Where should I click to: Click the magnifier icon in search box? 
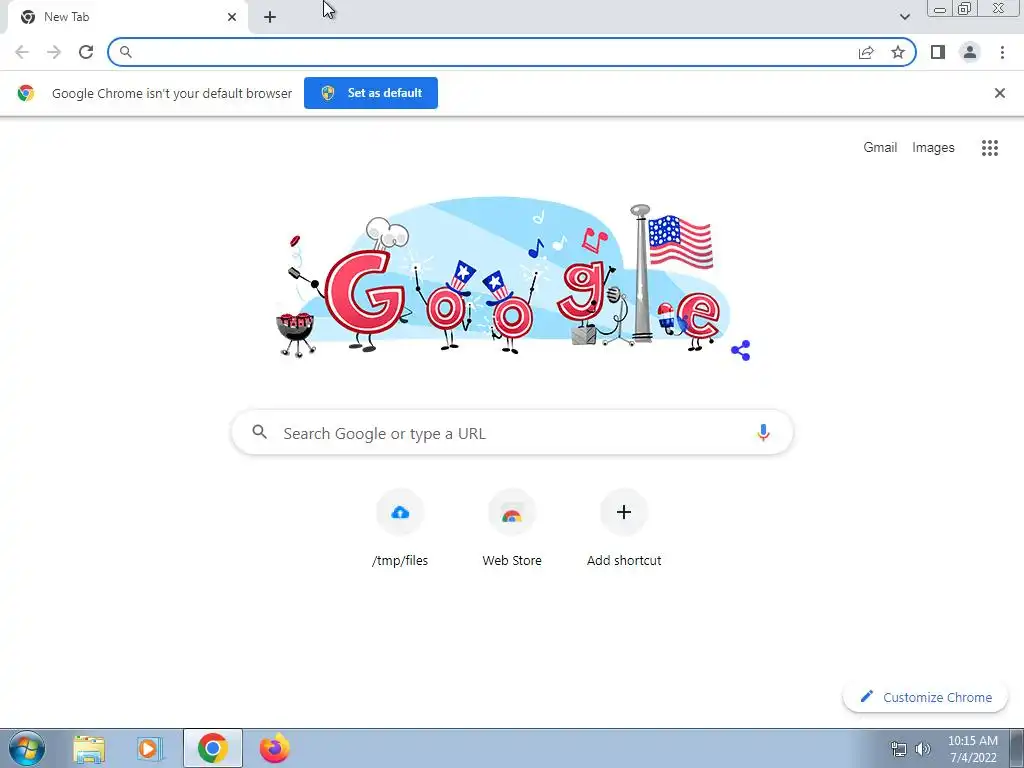click(260, 432)
